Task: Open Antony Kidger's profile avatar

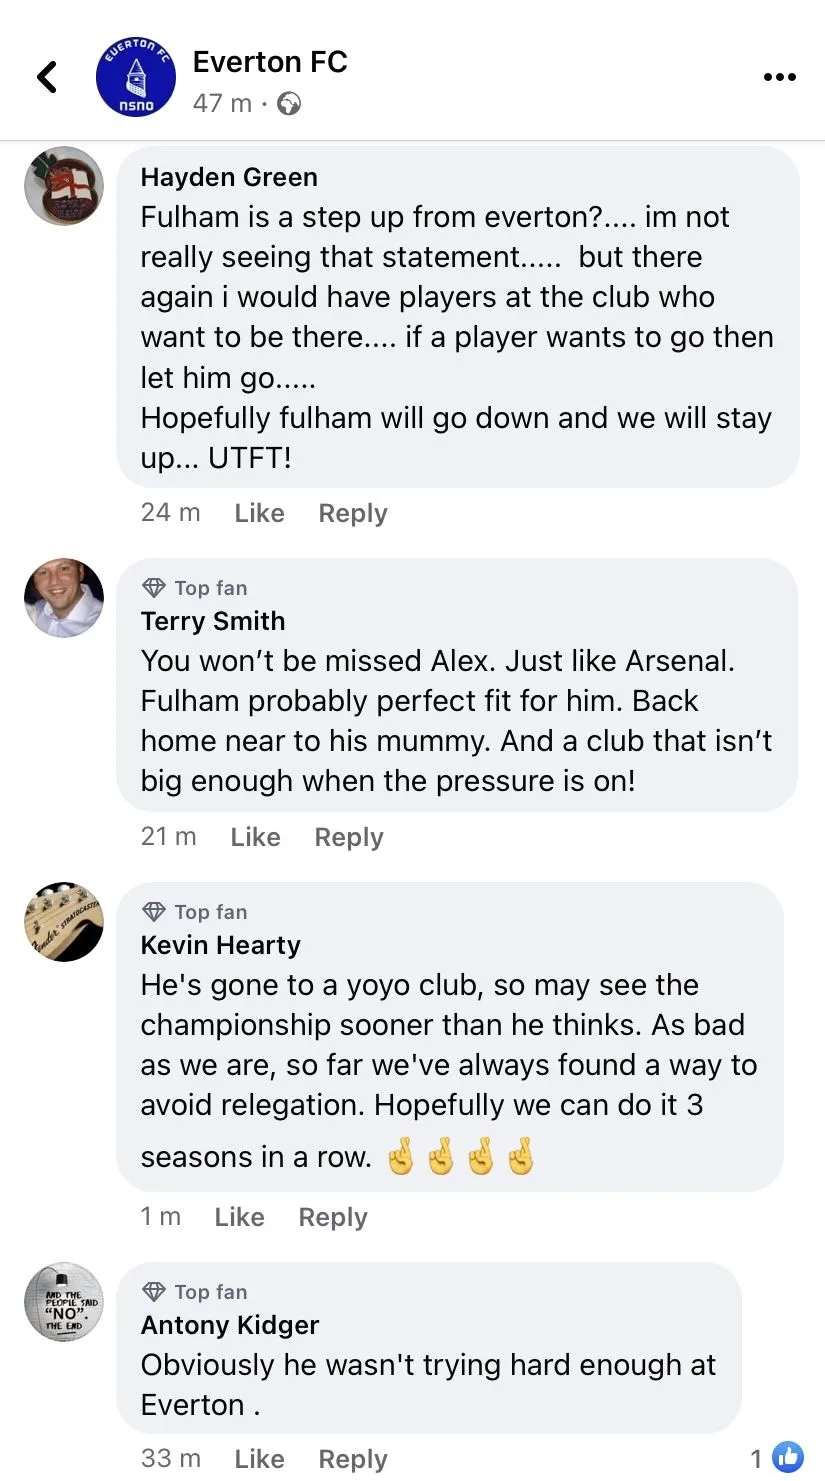Action: pos(64,1302)
